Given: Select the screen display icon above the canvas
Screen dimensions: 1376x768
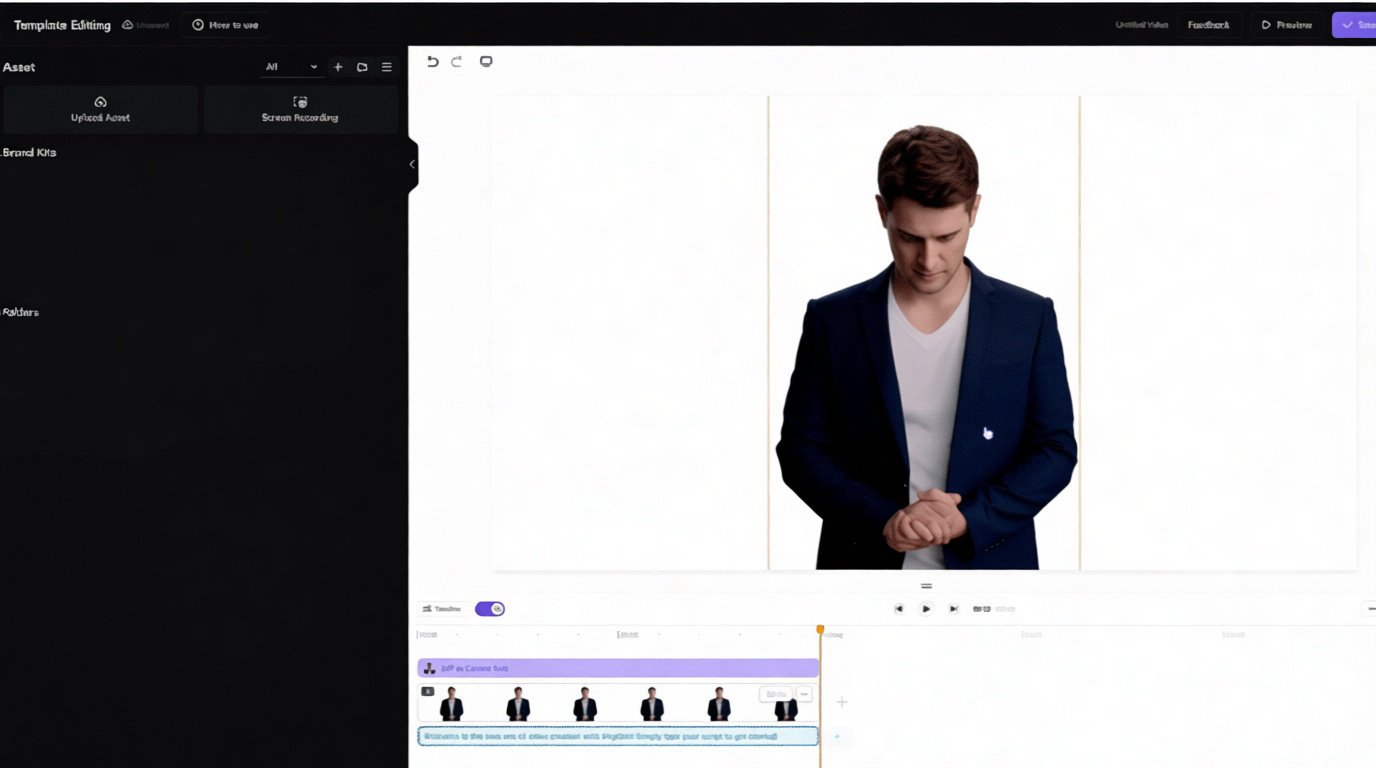Looking at the screenshot, I should point(487,61).
